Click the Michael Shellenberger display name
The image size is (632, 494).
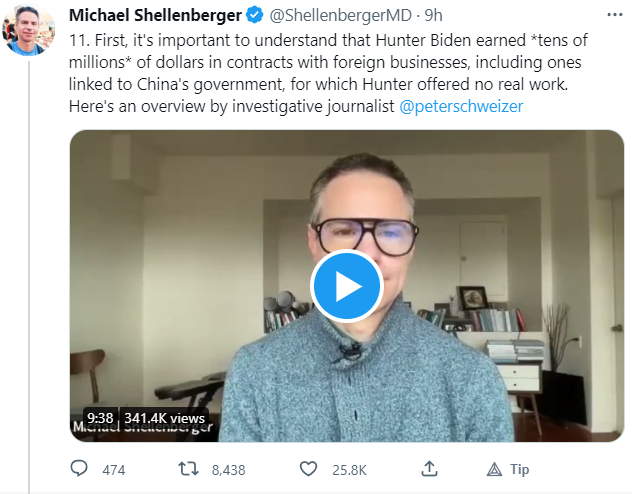point(155,15)
